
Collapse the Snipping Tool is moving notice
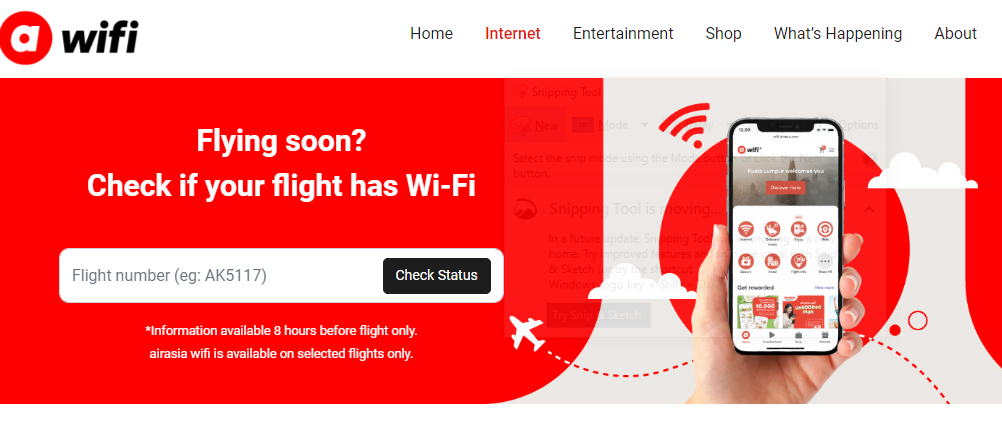869,209
